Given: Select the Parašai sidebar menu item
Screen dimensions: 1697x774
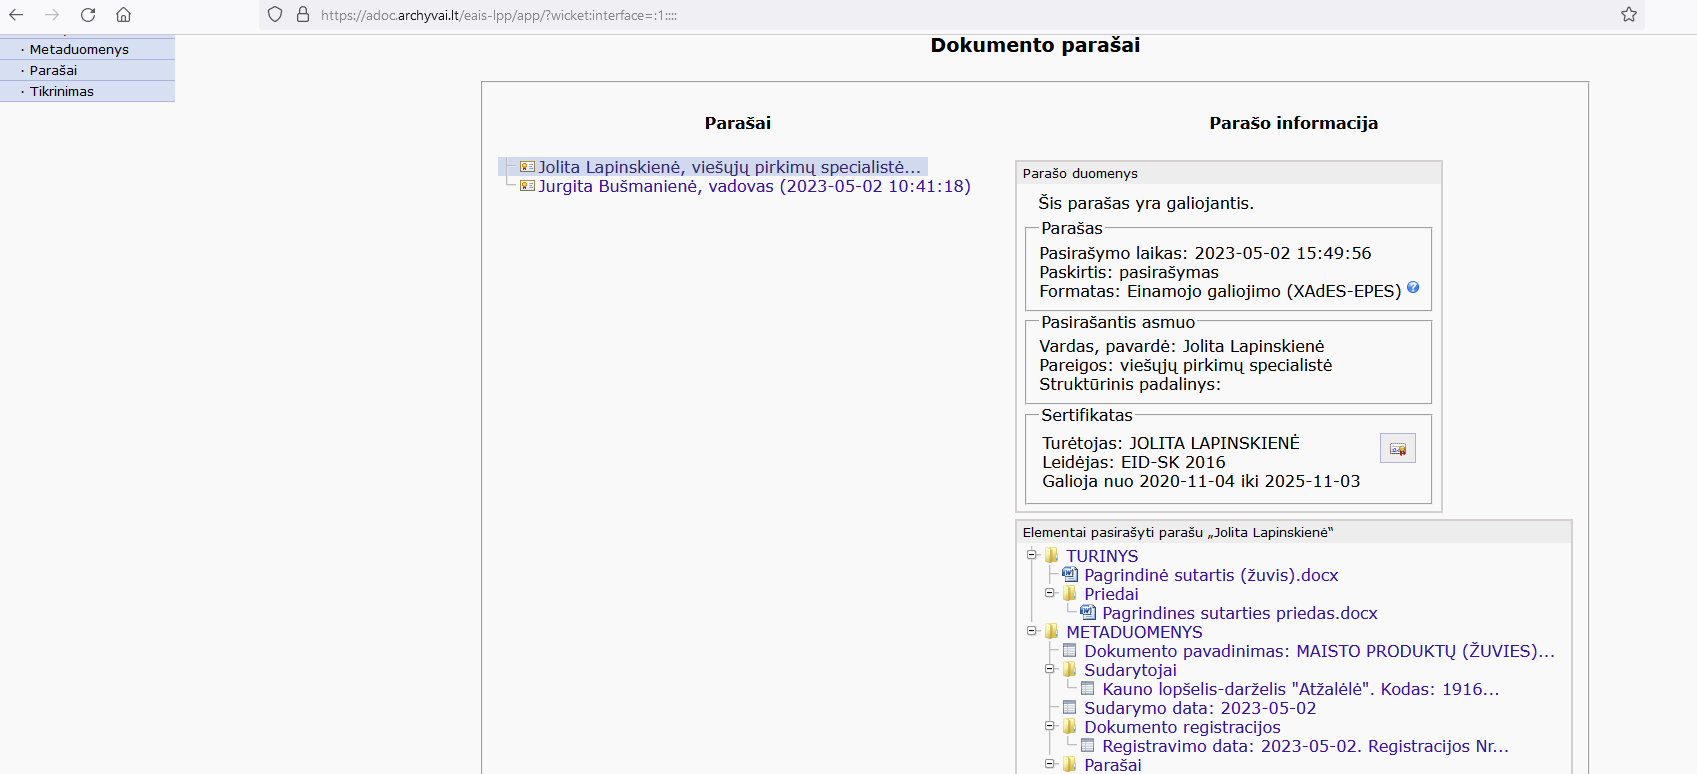Looking at the screenshot, I should tap(53, 70).
